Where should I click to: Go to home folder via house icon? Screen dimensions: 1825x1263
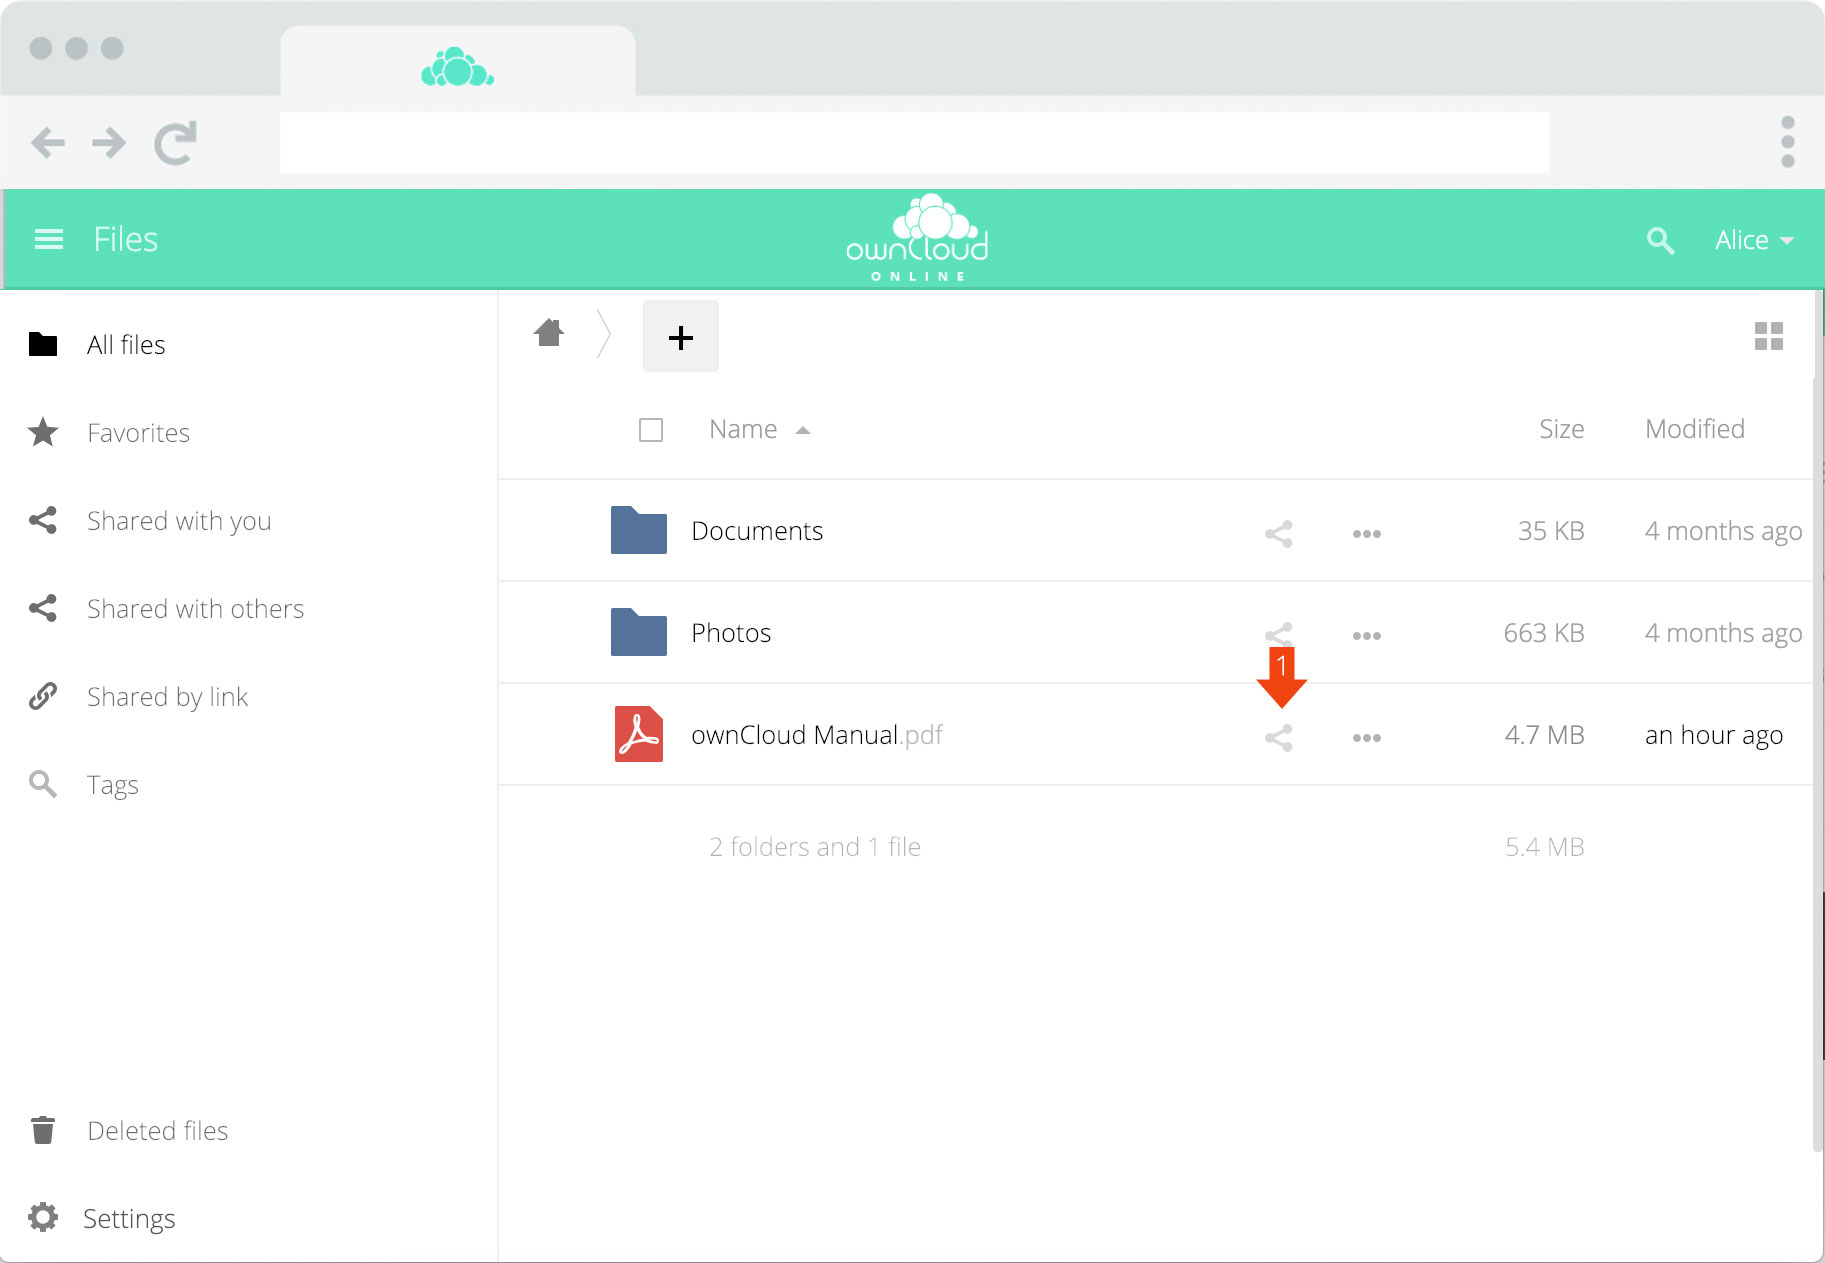pyautogui.click(x=549, y=333)
